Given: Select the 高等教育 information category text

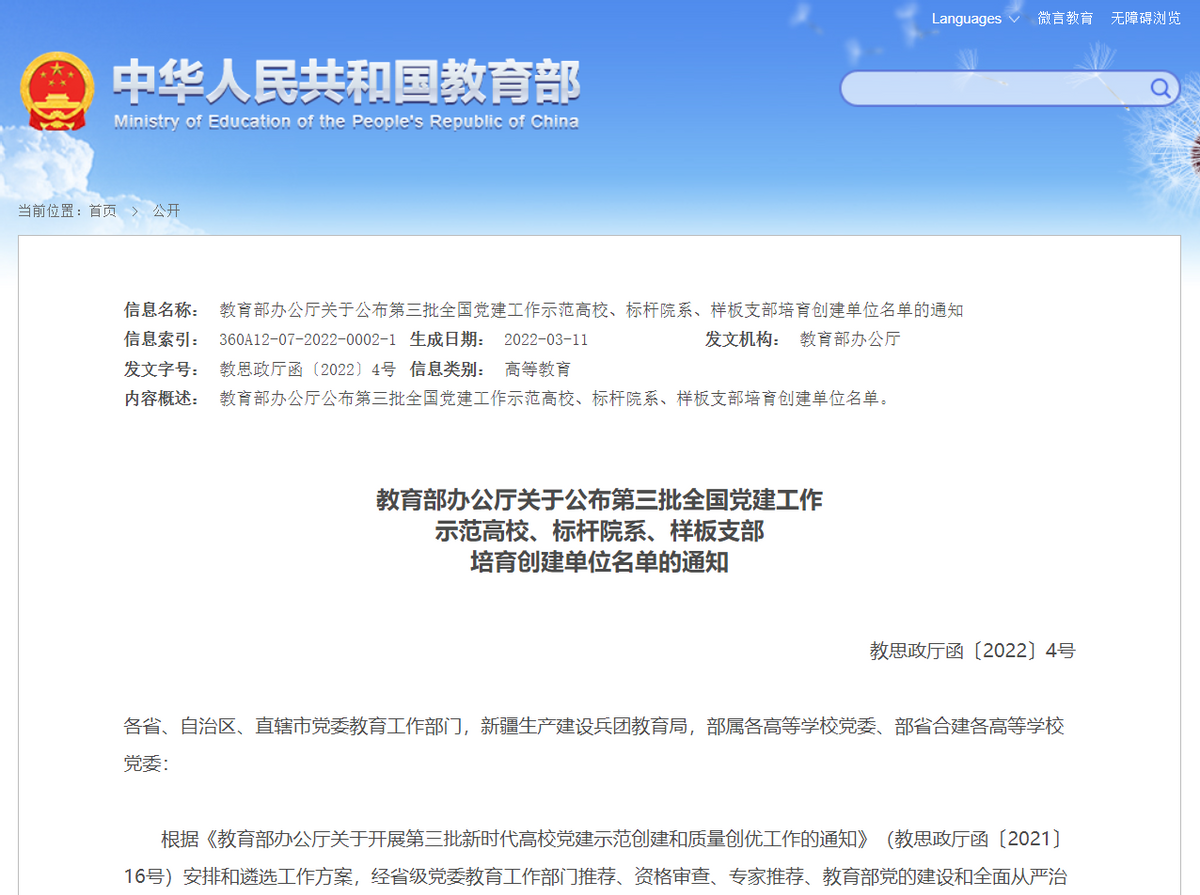Looking at the screenshot, I should (x=540, y=369).
